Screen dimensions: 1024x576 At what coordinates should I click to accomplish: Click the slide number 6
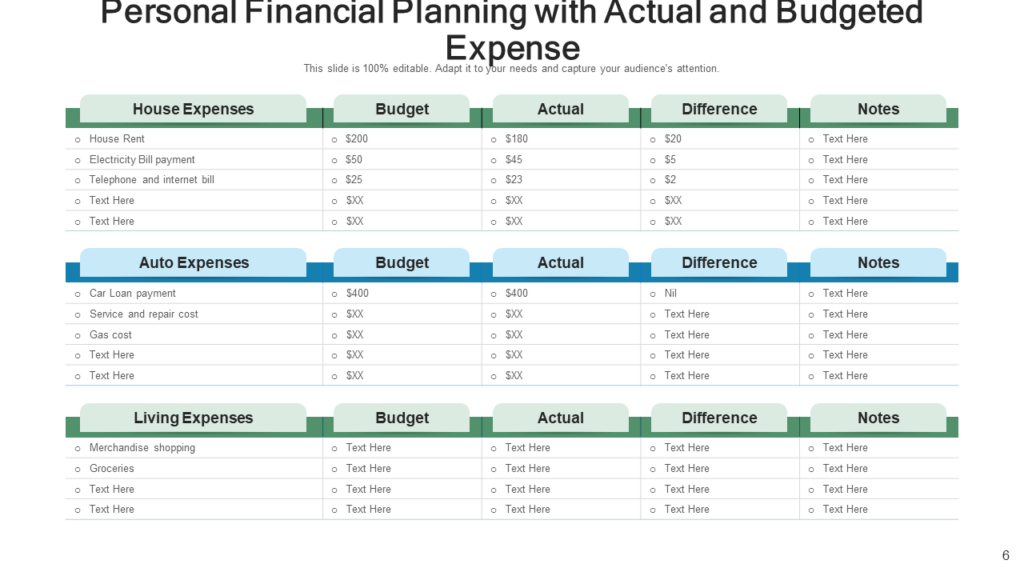point(1006,556)
